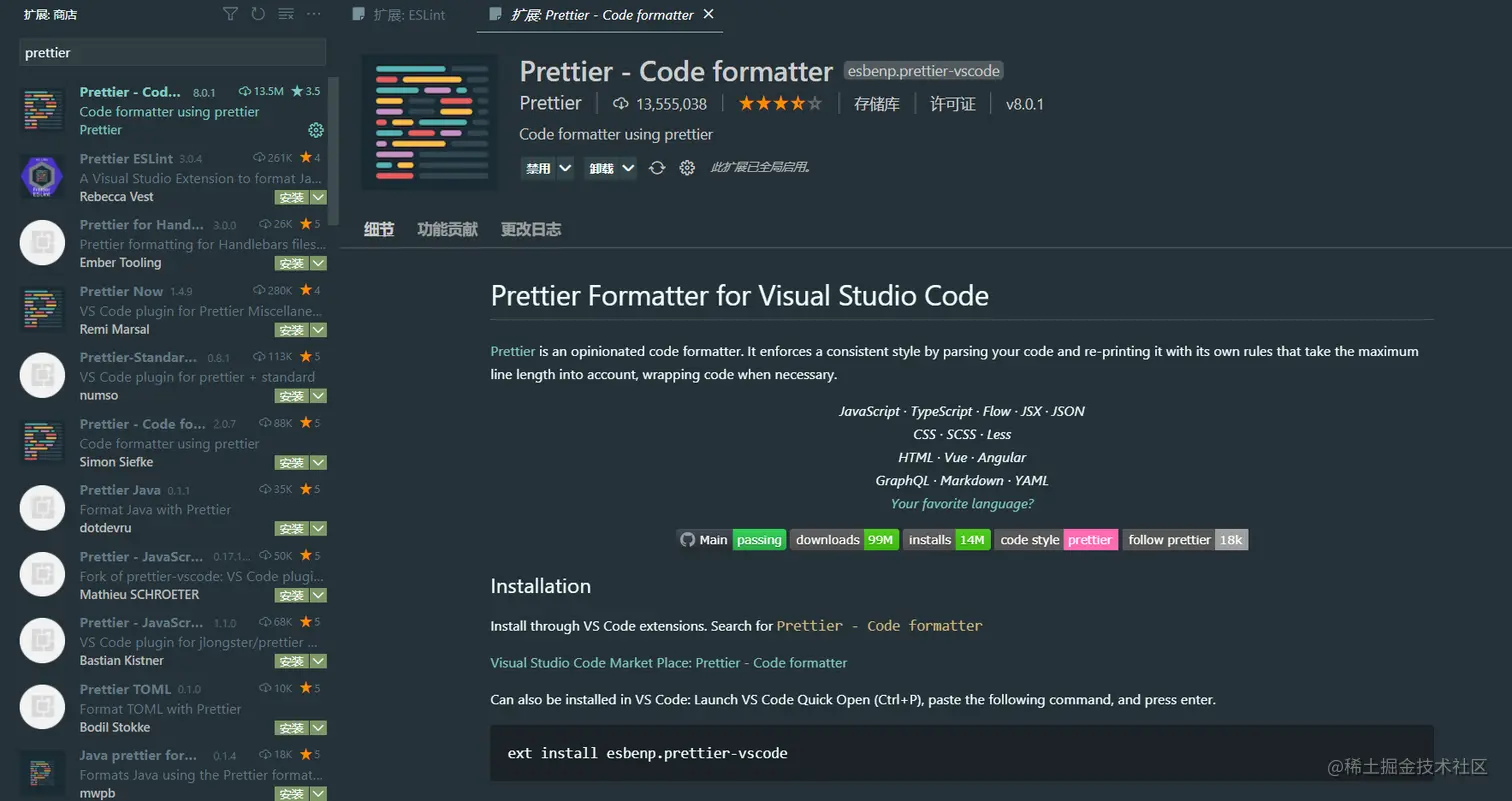1512x801 pixels.
Task: Click the icon of Simon Siefke's Prettier extension
Action: pos(43,442)
